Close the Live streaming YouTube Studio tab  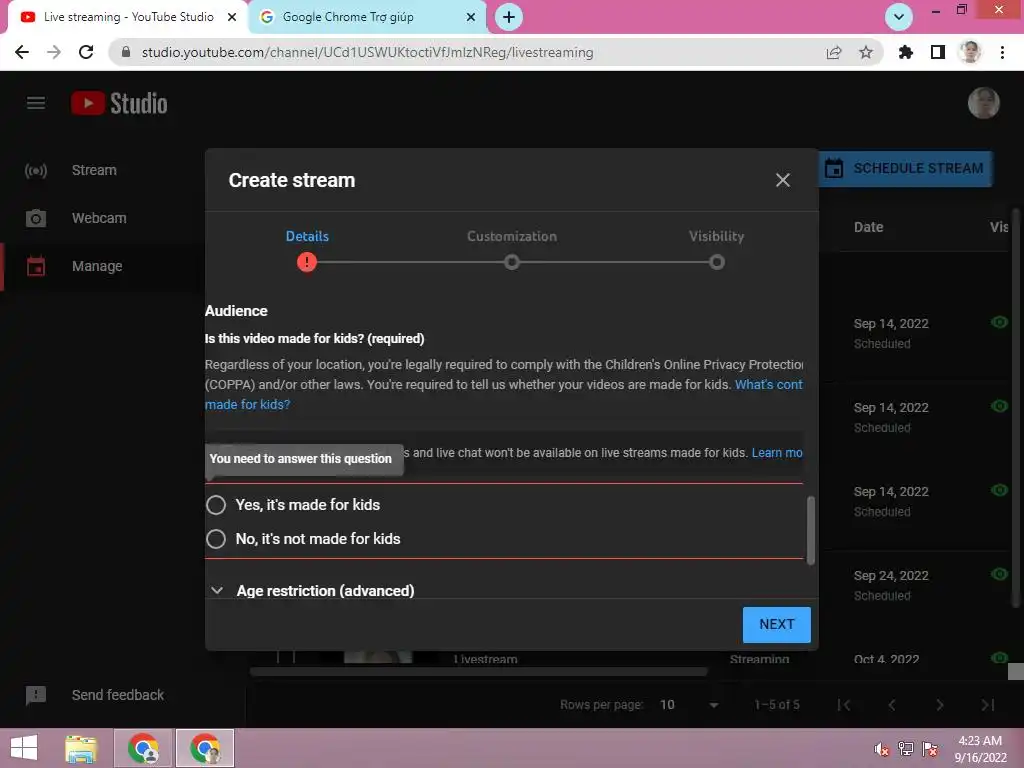(231, 17)
